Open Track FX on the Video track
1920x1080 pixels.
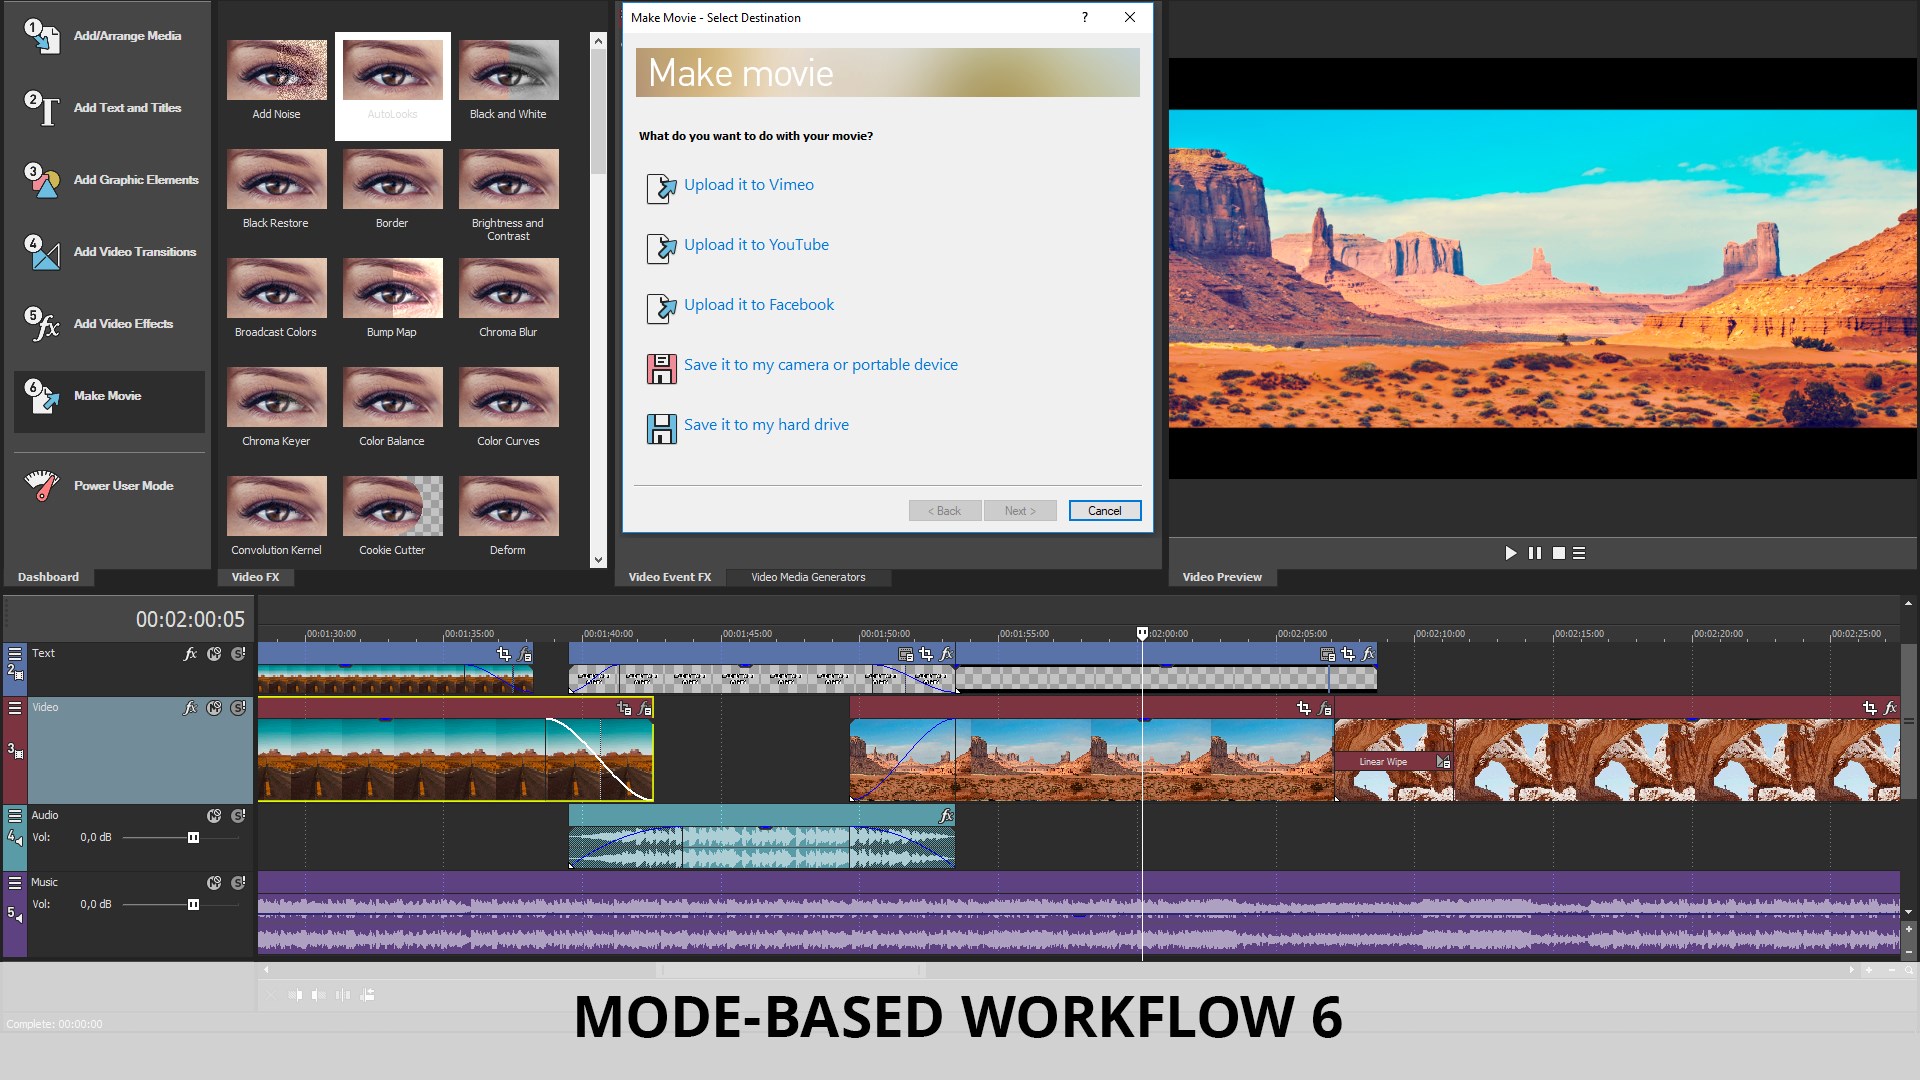(x=190, y=708)
